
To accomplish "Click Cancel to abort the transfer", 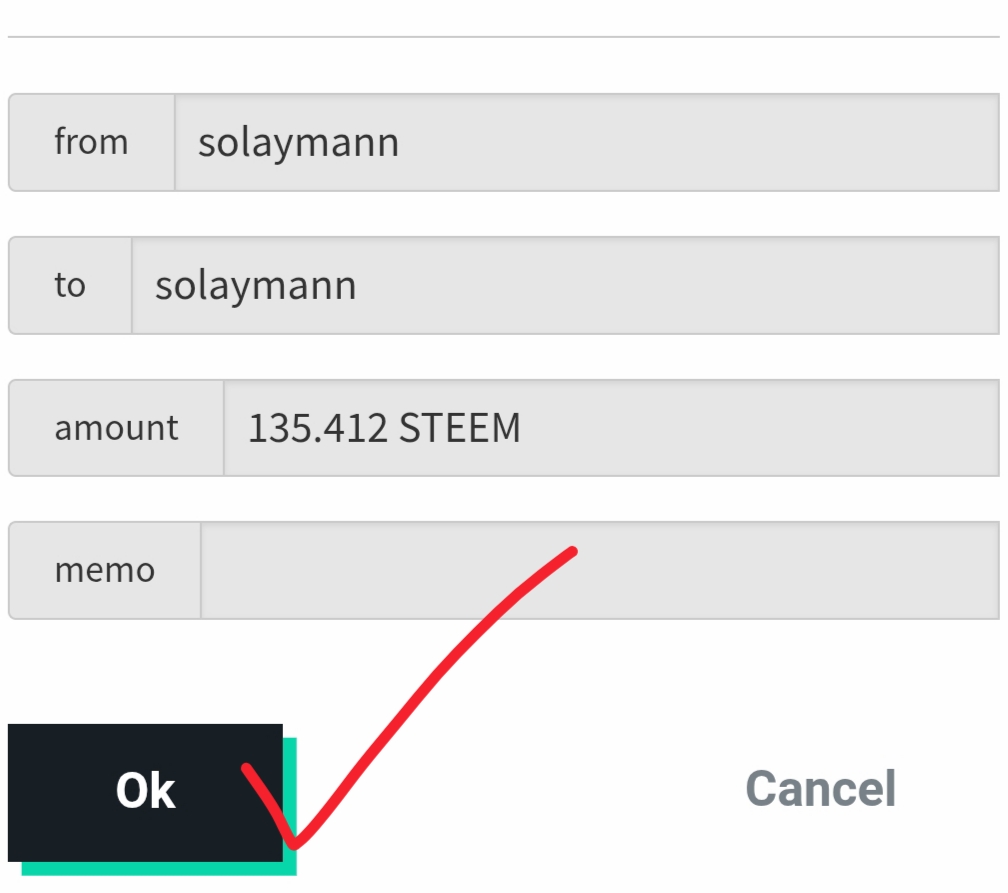I will pos(820,788).
